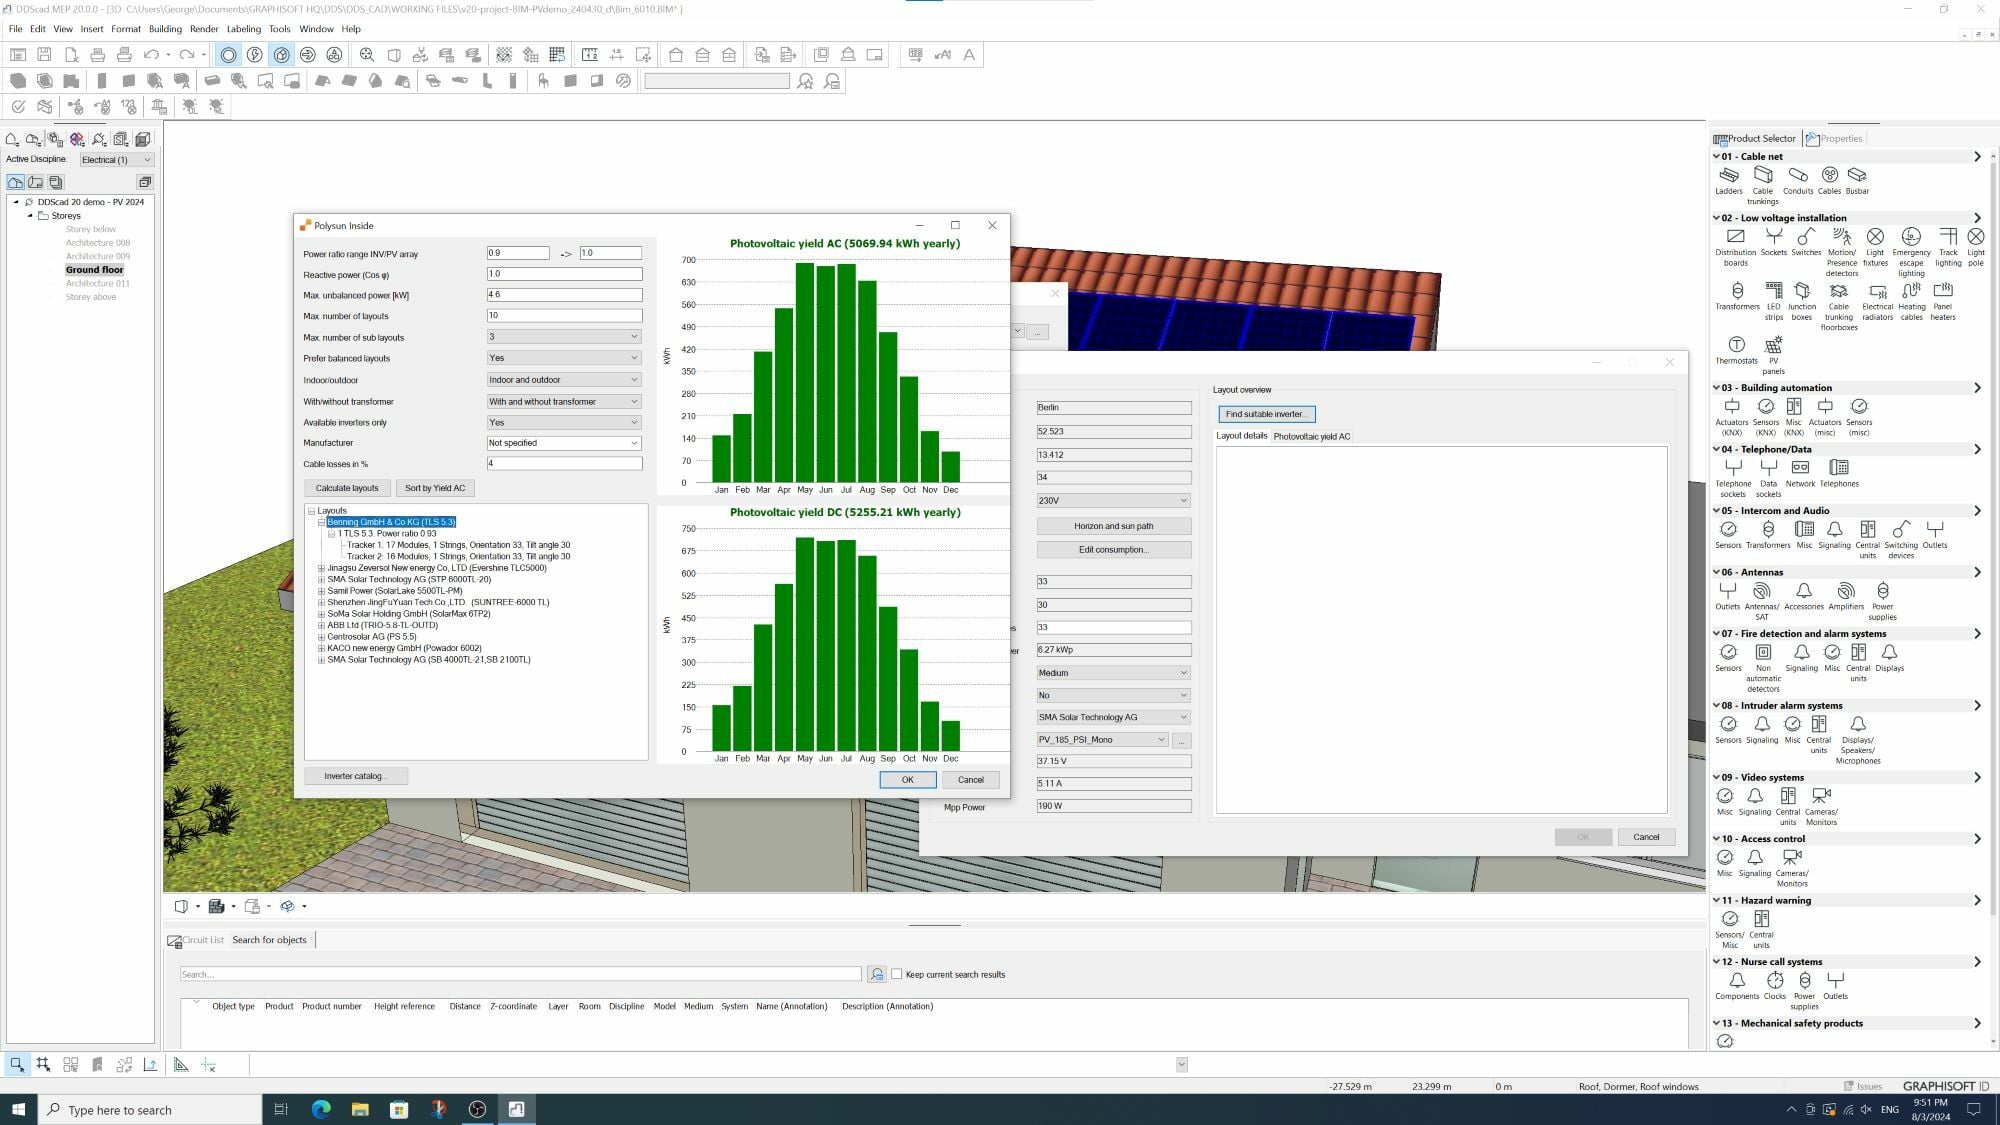Open the Building menu
Viewport: 2000px width, 1125px height.
click(x=165, y=29)
